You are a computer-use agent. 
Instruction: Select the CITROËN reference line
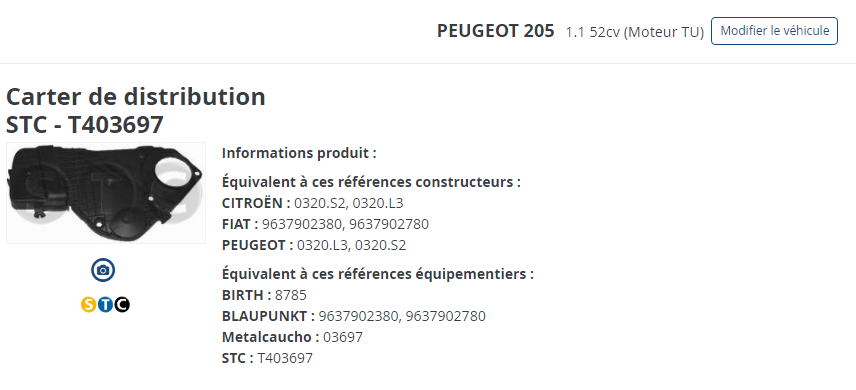click(312, 203)
